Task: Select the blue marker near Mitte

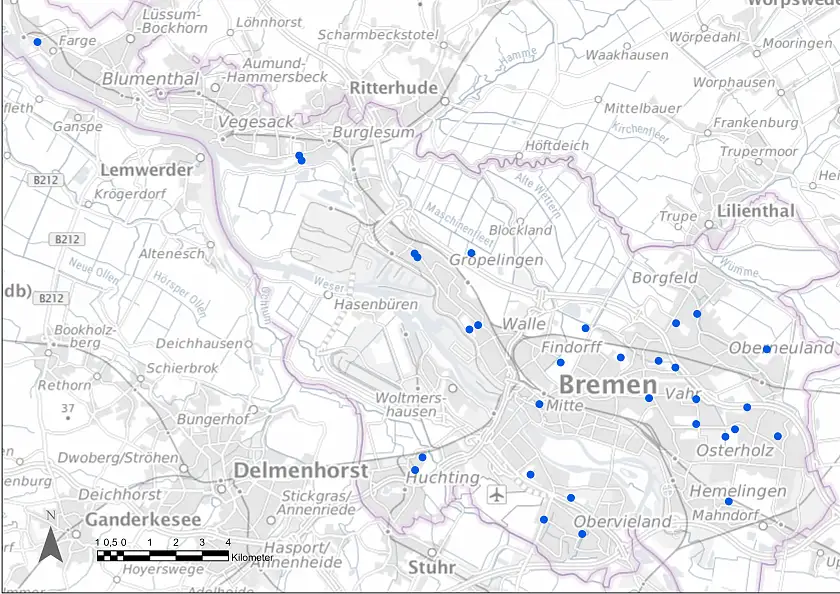Action: [x=538, y=404]
